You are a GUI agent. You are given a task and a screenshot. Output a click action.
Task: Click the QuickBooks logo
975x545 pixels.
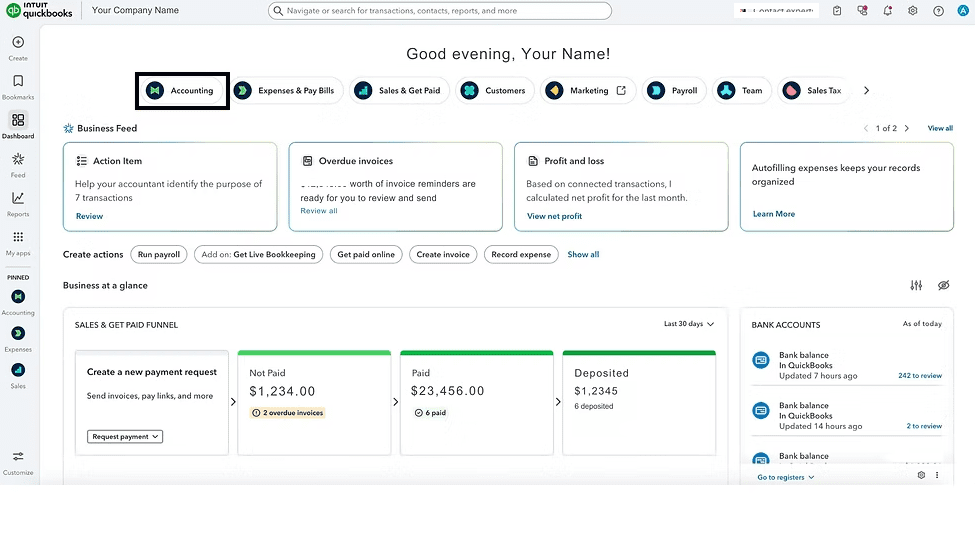pos(39,10)
